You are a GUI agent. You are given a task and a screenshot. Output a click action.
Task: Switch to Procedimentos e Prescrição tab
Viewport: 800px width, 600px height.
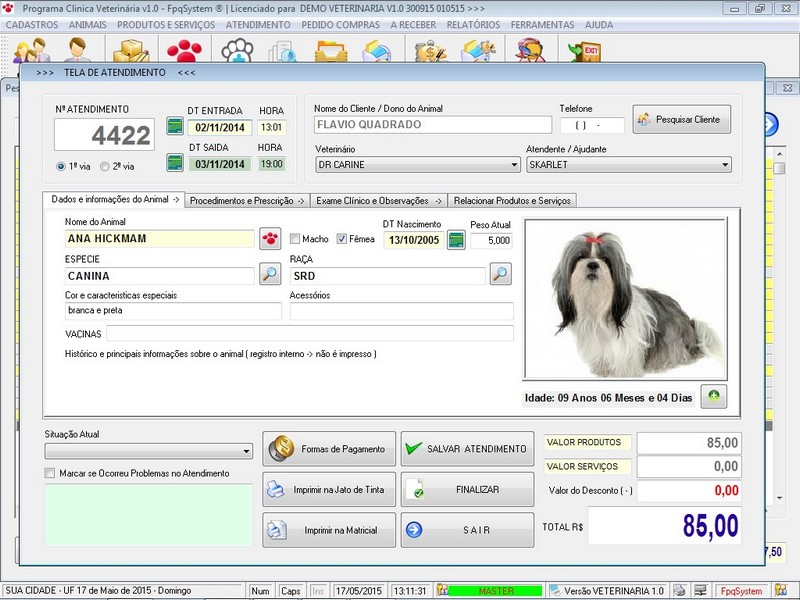[x=248, y=200]
